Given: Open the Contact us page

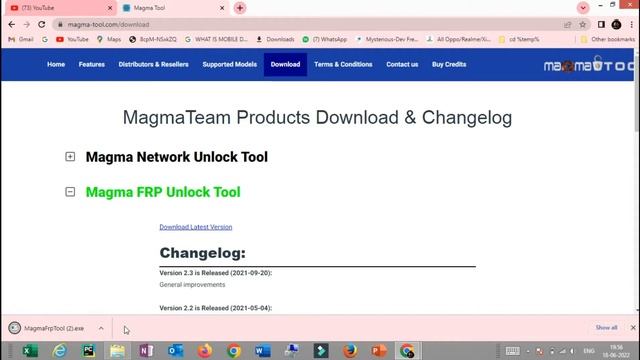Looking at the screenshot, I should (402, 64).
